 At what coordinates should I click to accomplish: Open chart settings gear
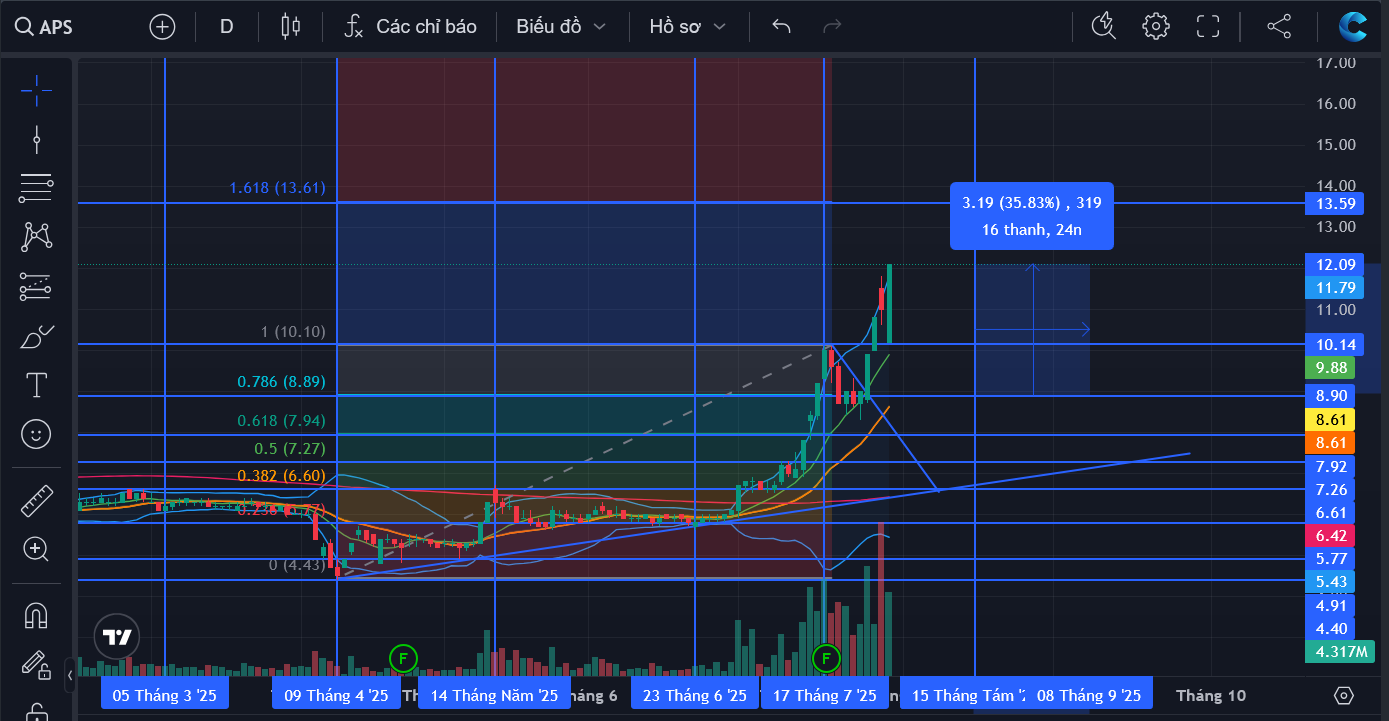[x=1156, y=27]
